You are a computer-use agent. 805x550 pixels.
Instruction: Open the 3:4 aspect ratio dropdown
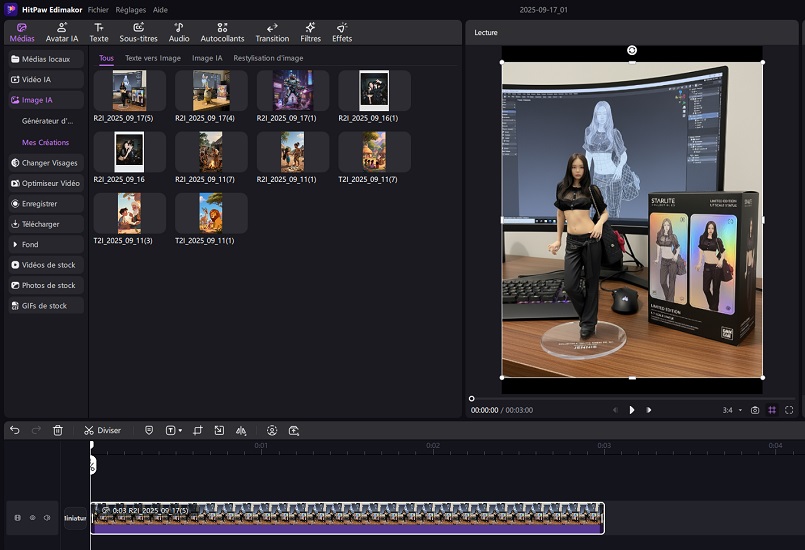pos(733,410)
